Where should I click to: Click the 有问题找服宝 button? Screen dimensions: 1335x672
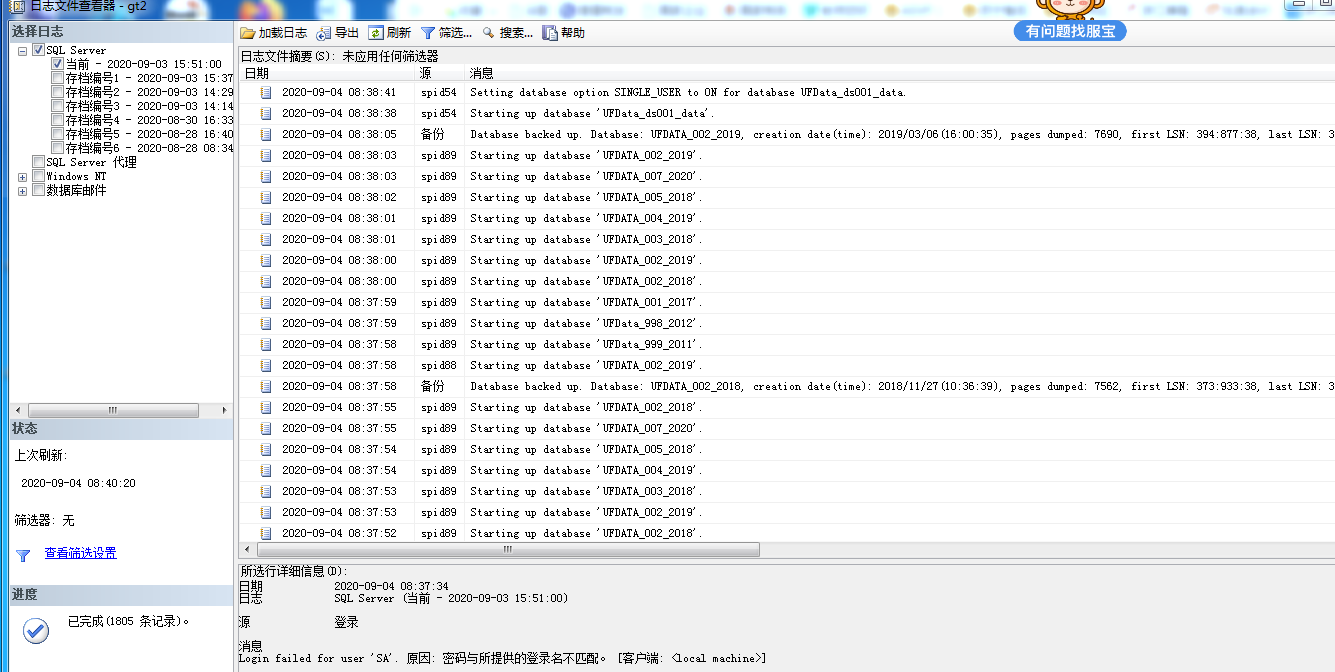1071,32
